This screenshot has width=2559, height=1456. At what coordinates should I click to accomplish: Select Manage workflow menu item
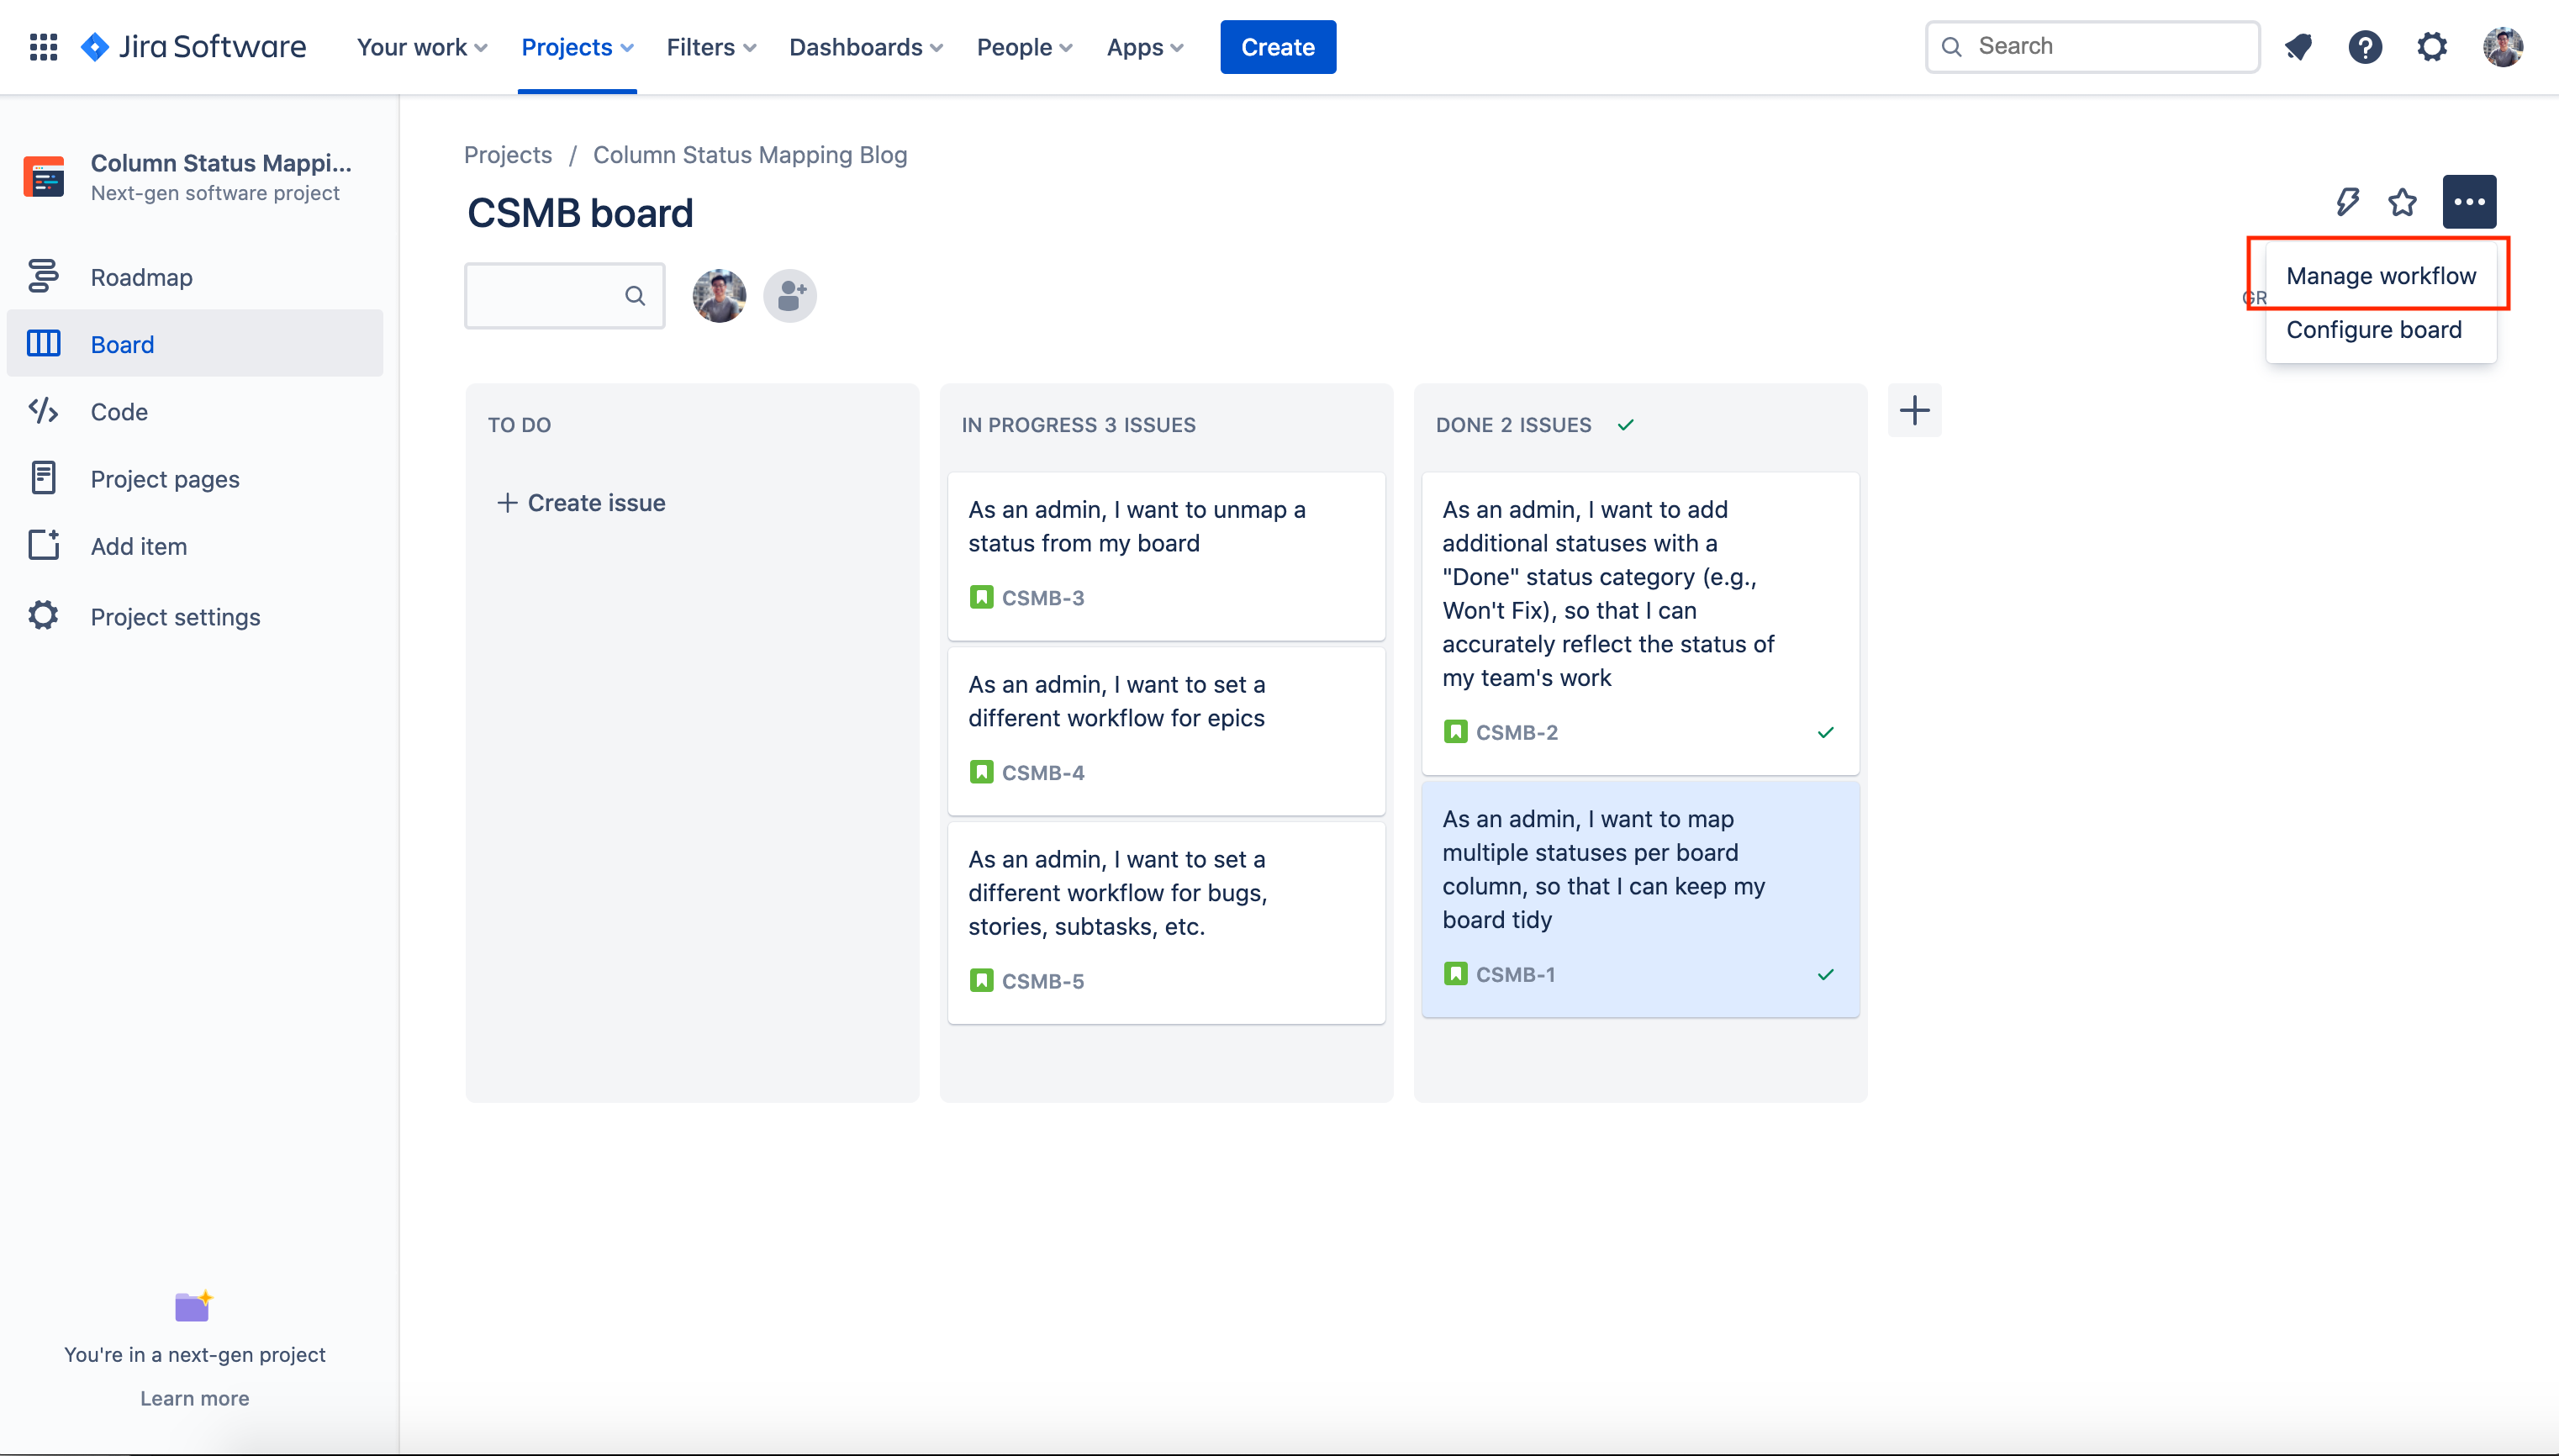2380,276
